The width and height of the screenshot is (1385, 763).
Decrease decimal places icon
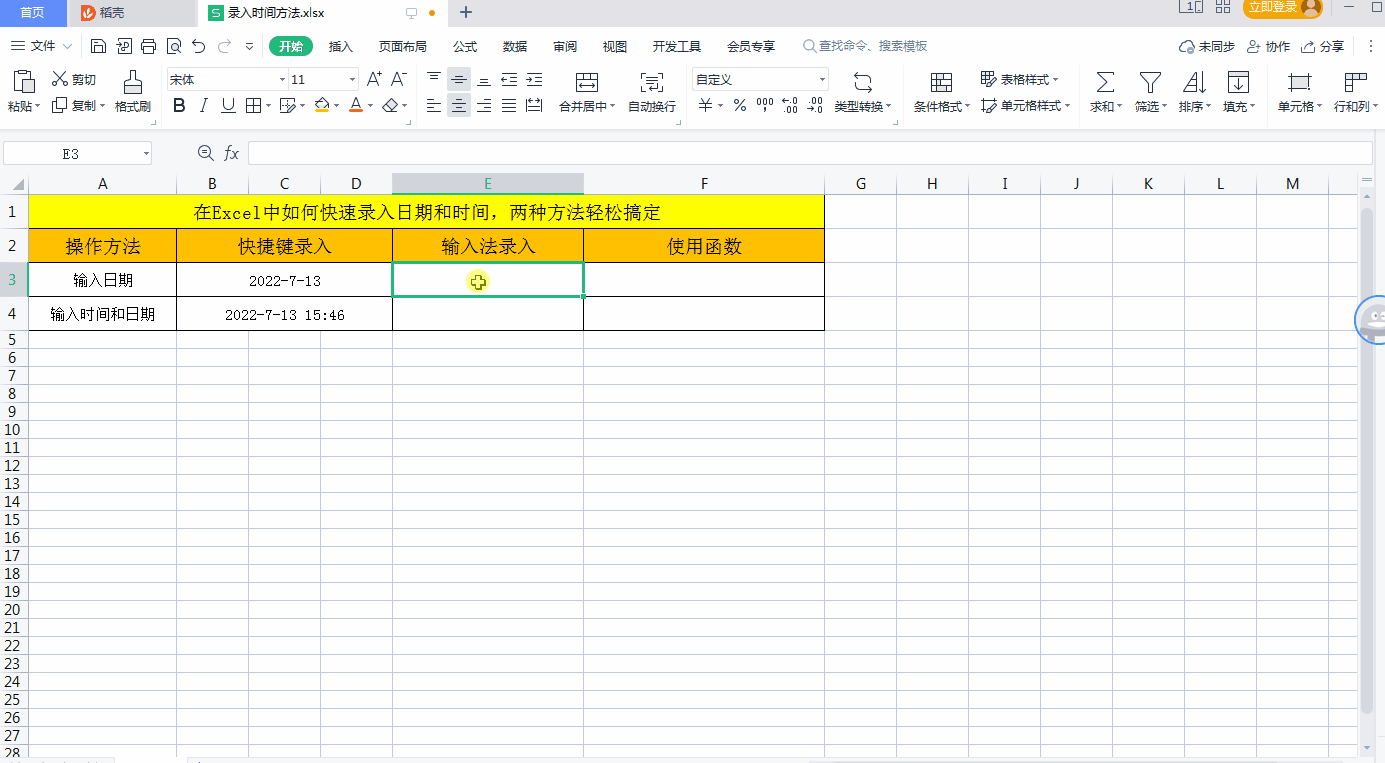pyautogui.click(x=815, y=105)
